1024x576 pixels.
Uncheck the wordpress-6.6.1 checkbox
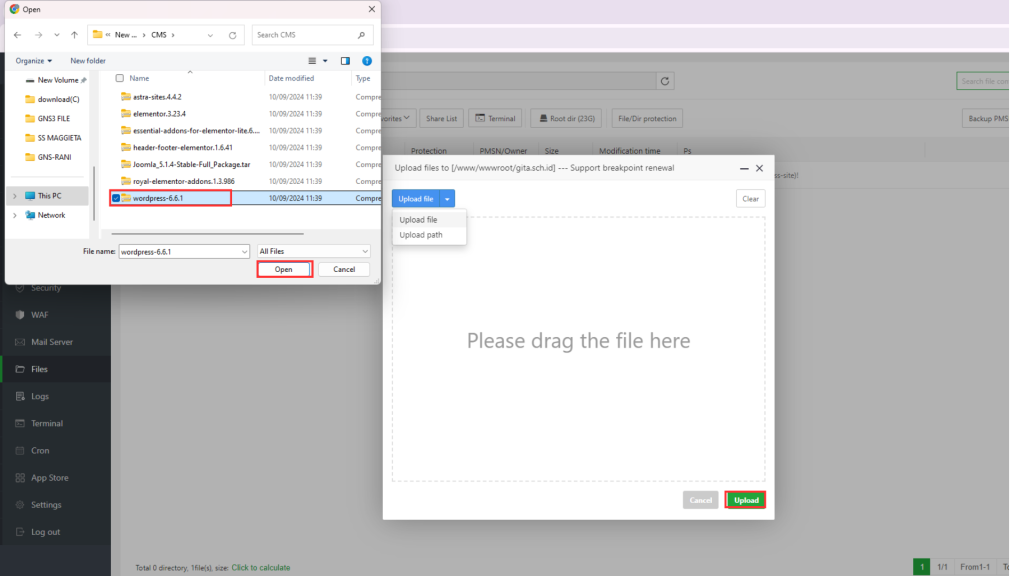point(117,198)
